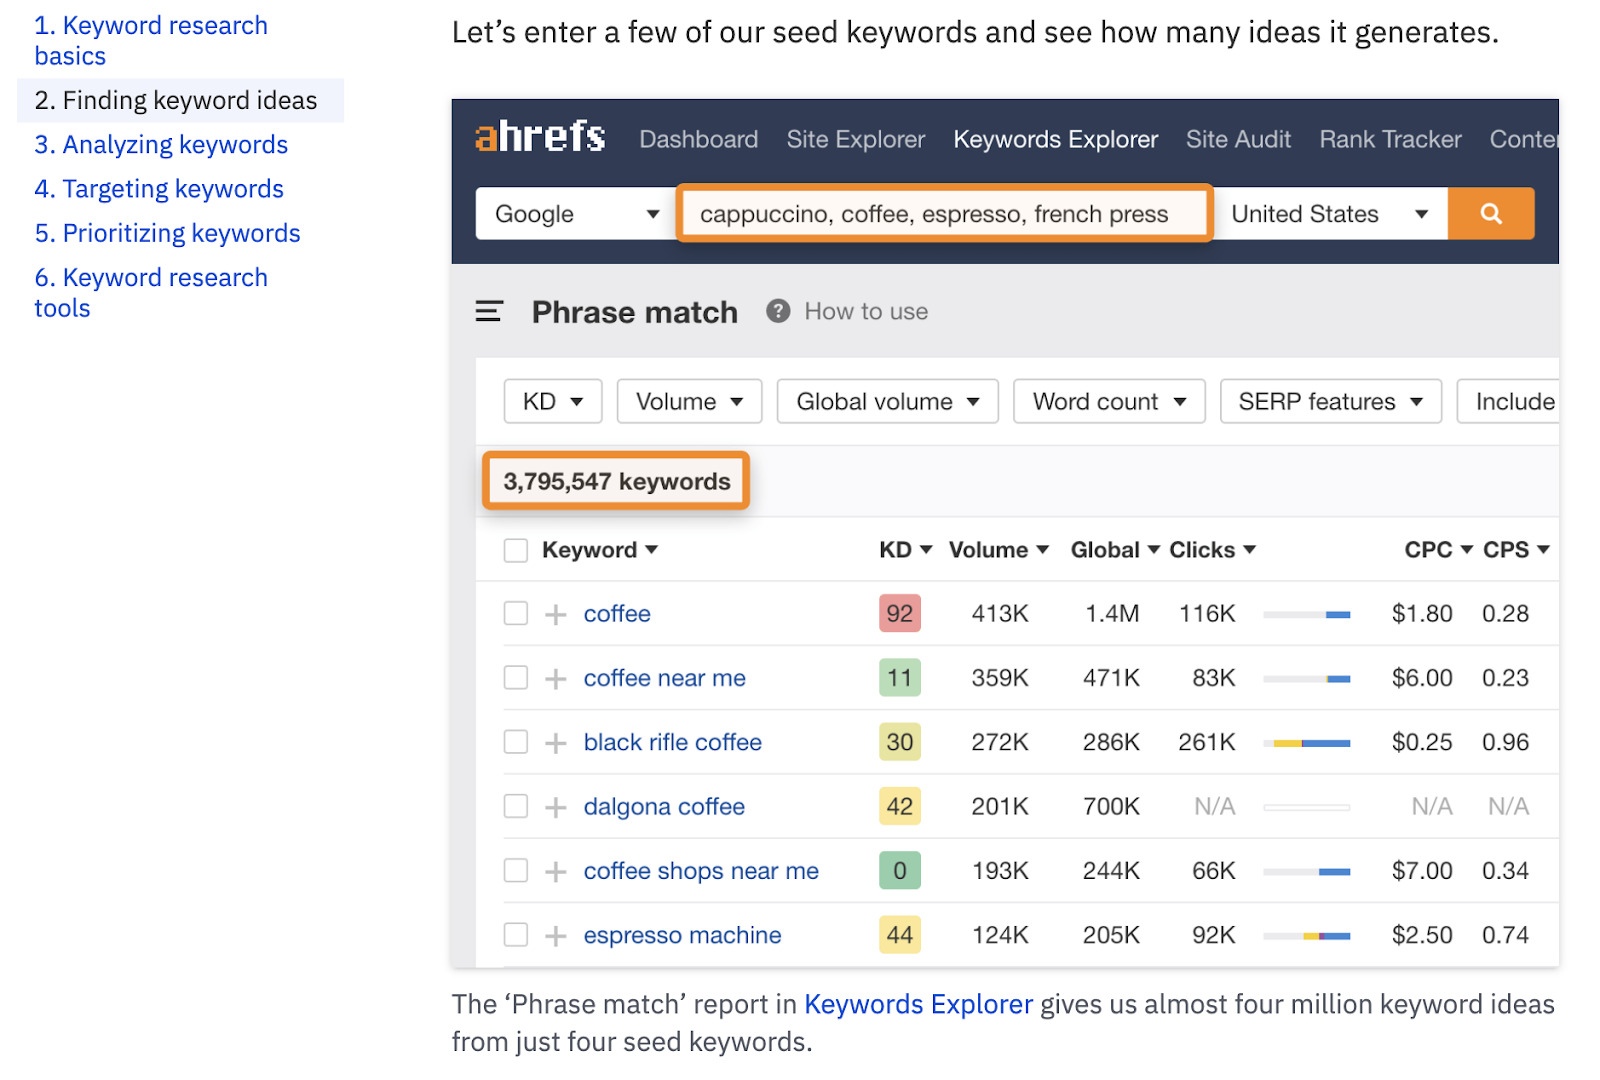Open the Rank Tracker menu item

tap(1389, 139)
